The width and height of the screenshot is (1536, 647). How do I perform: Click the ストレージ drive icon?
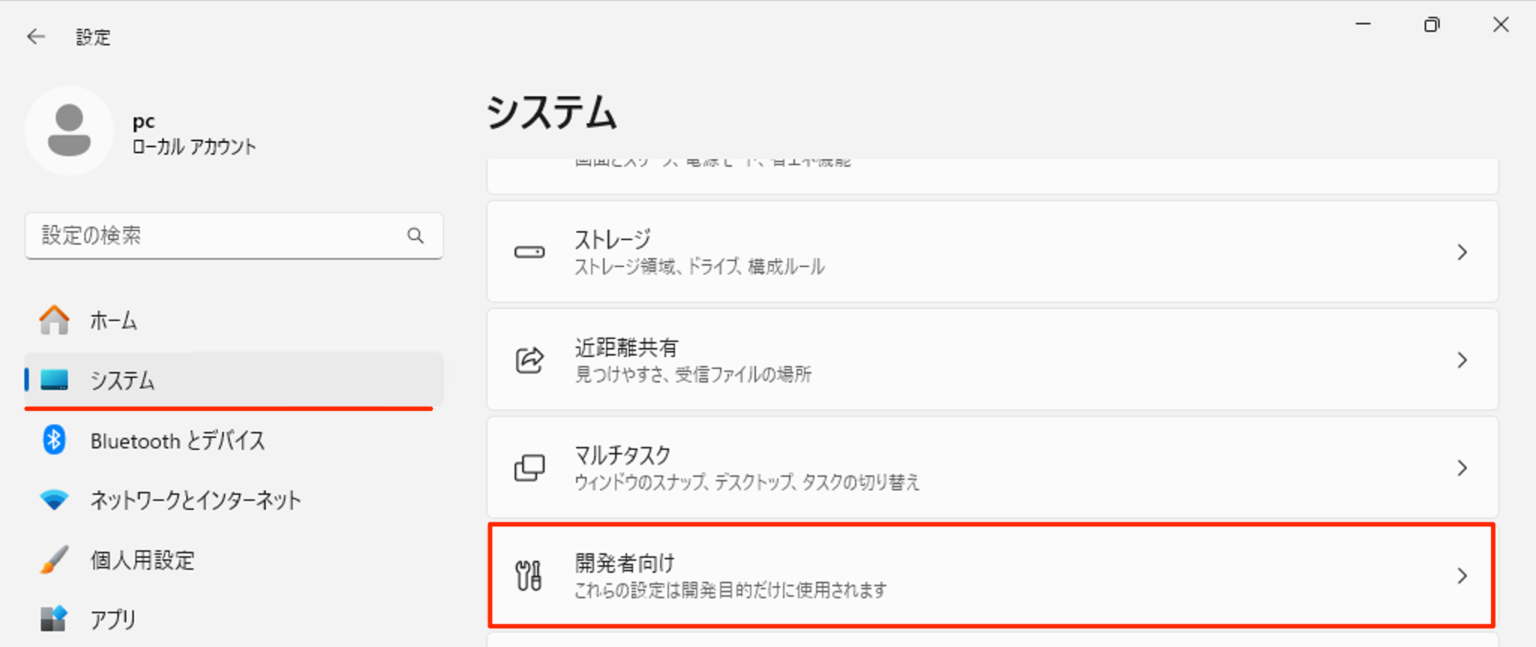point(530,252)
